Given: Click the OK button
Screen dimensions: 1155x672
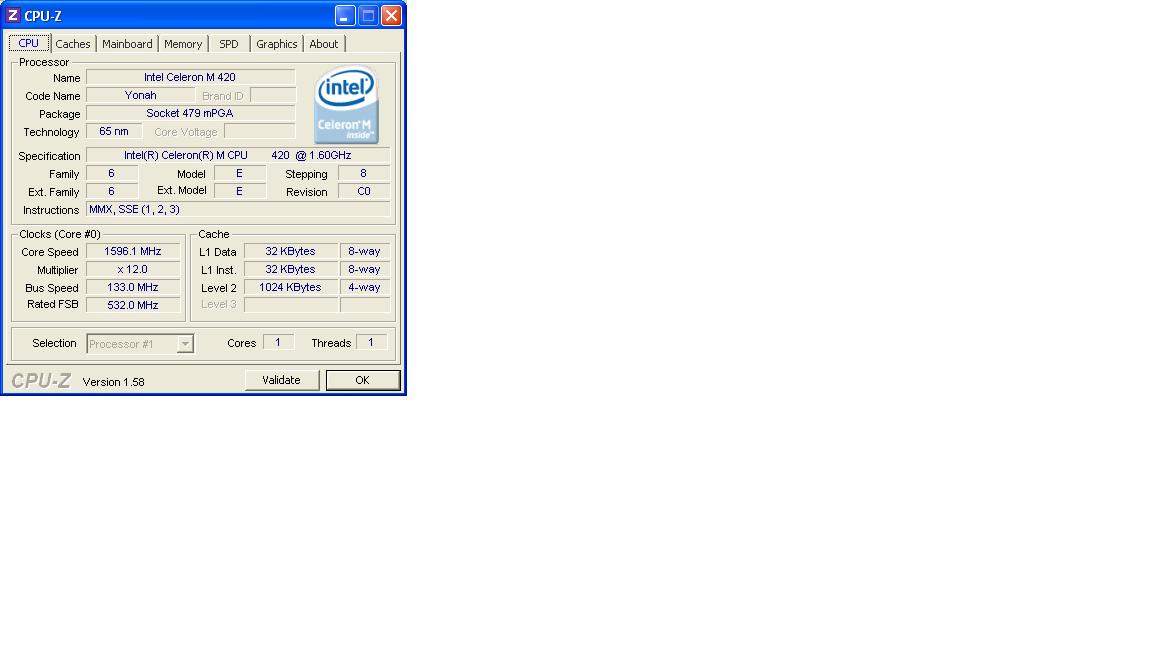Looking at the screenshot, I should pos(362,380).
